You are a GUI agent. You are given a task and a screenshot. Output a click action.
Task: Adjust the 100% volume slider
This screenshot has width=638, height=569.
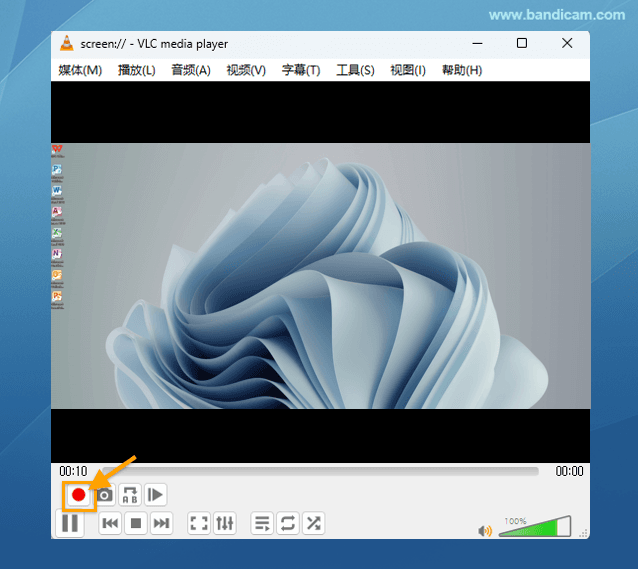[x=535, y=527]
